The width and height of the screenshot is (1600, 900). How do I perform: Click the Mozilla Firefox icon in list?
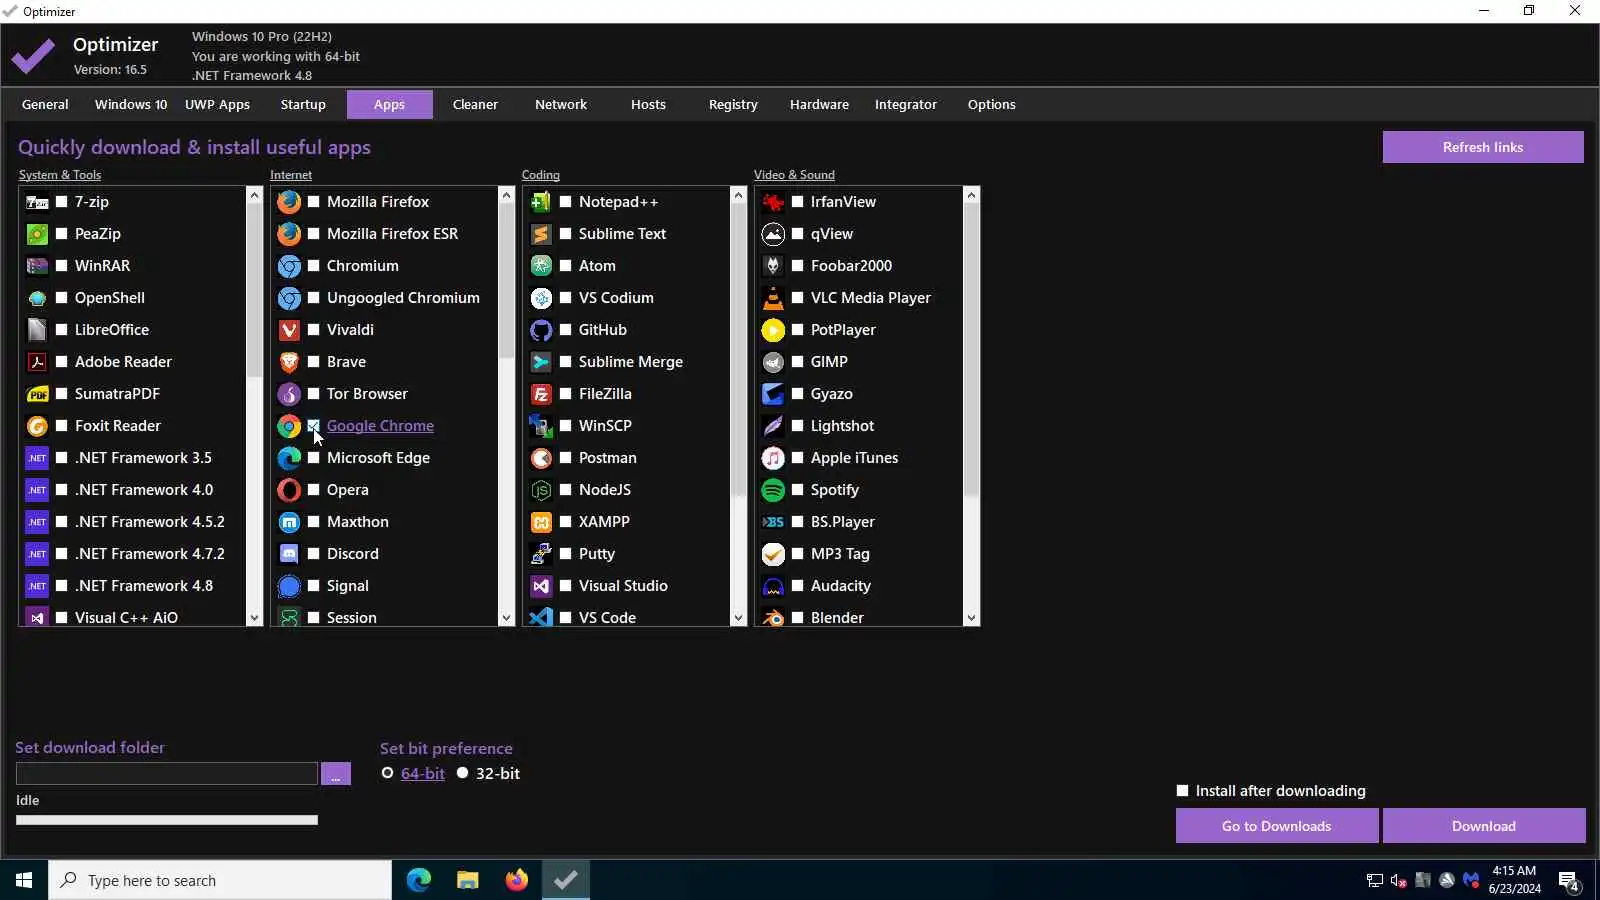pyautogui.click(x=289, y=202)
